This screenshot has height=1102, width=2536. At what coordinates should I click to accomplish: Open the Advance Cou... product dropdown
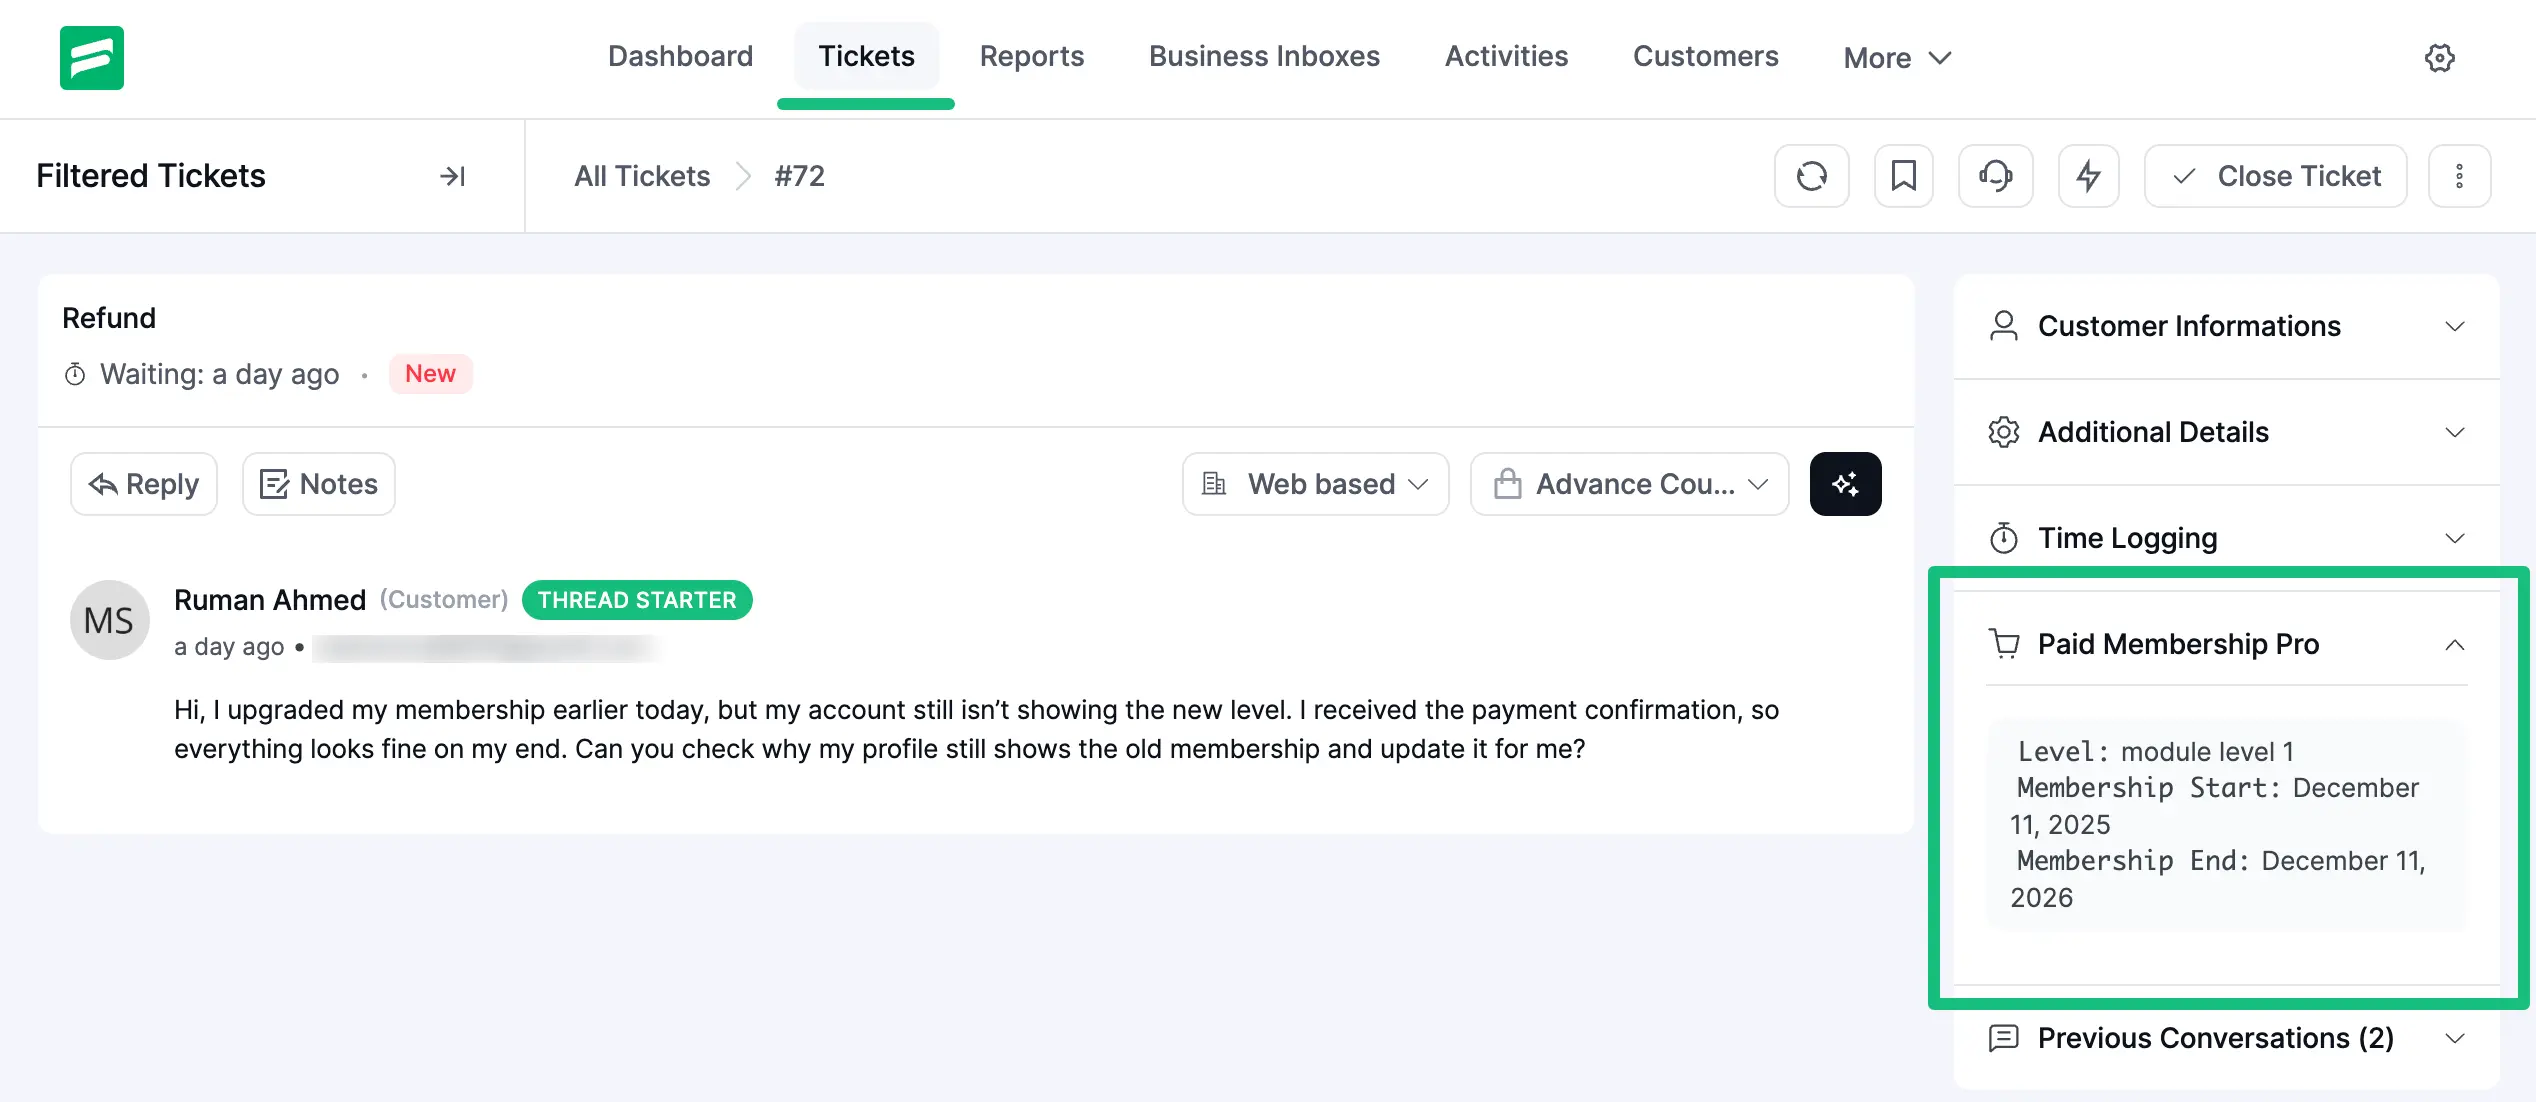point(1628,483)
